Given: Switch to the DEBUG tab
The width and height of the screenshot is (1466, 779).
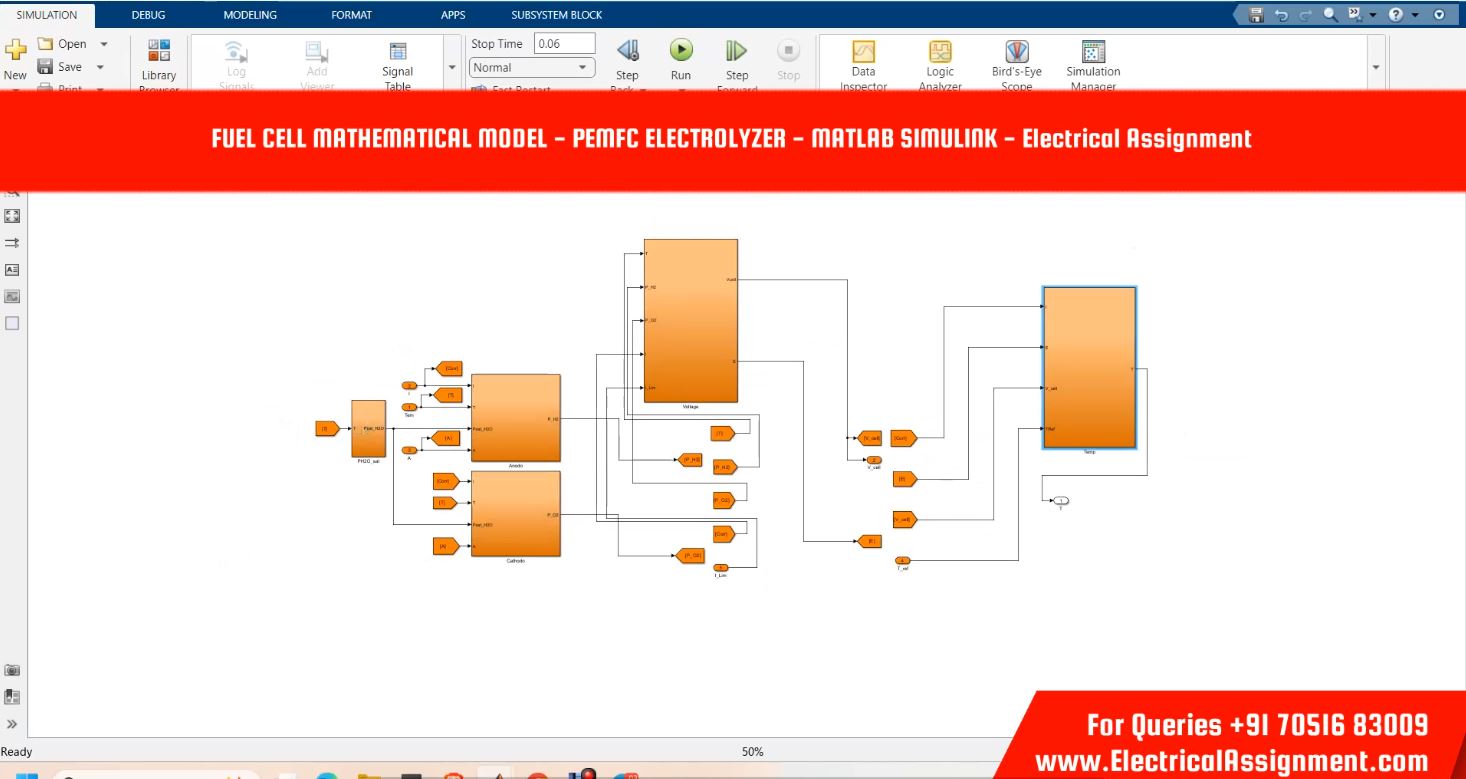Looking at the screenshot, I should click(148, 15).
